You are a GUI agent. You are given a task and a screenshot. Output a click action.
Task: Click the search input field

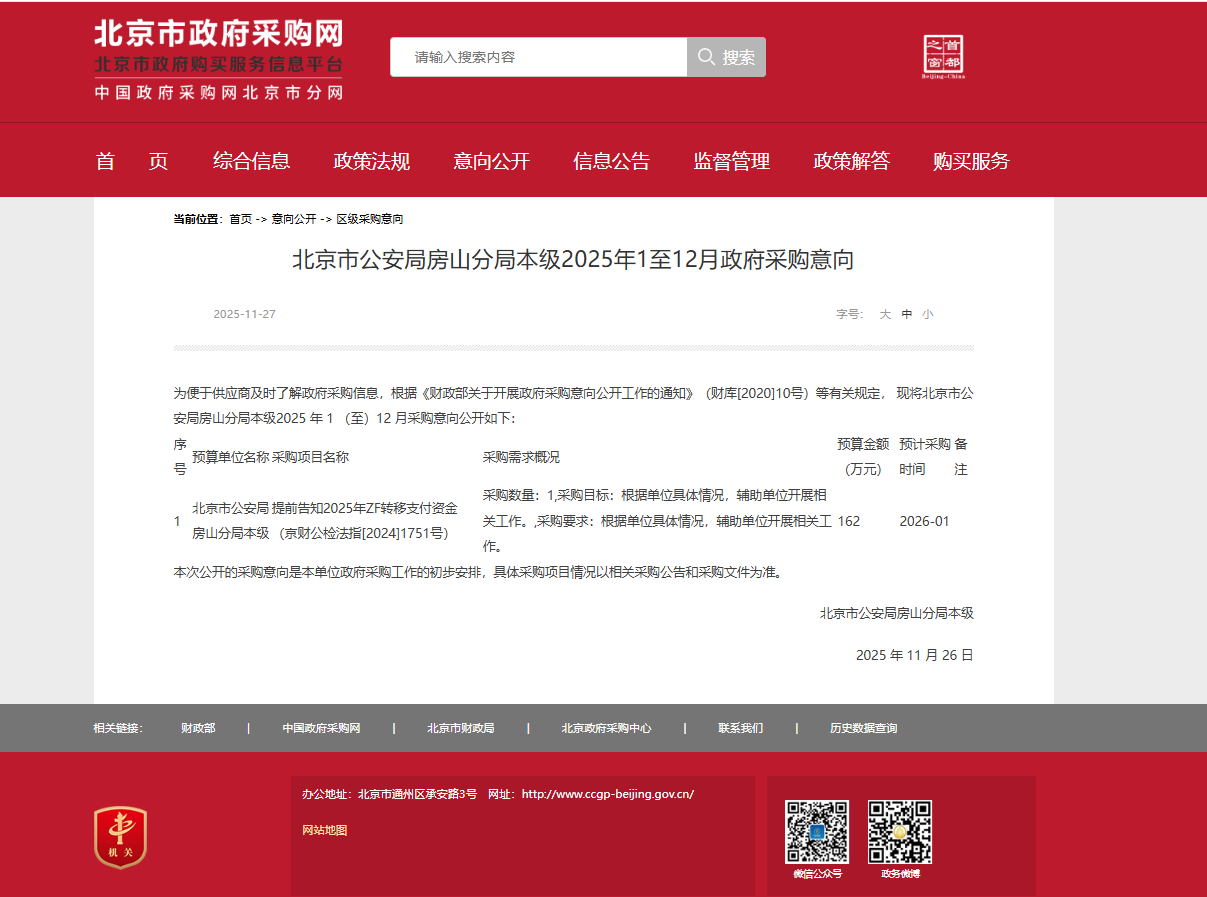(x=540, y=57)
